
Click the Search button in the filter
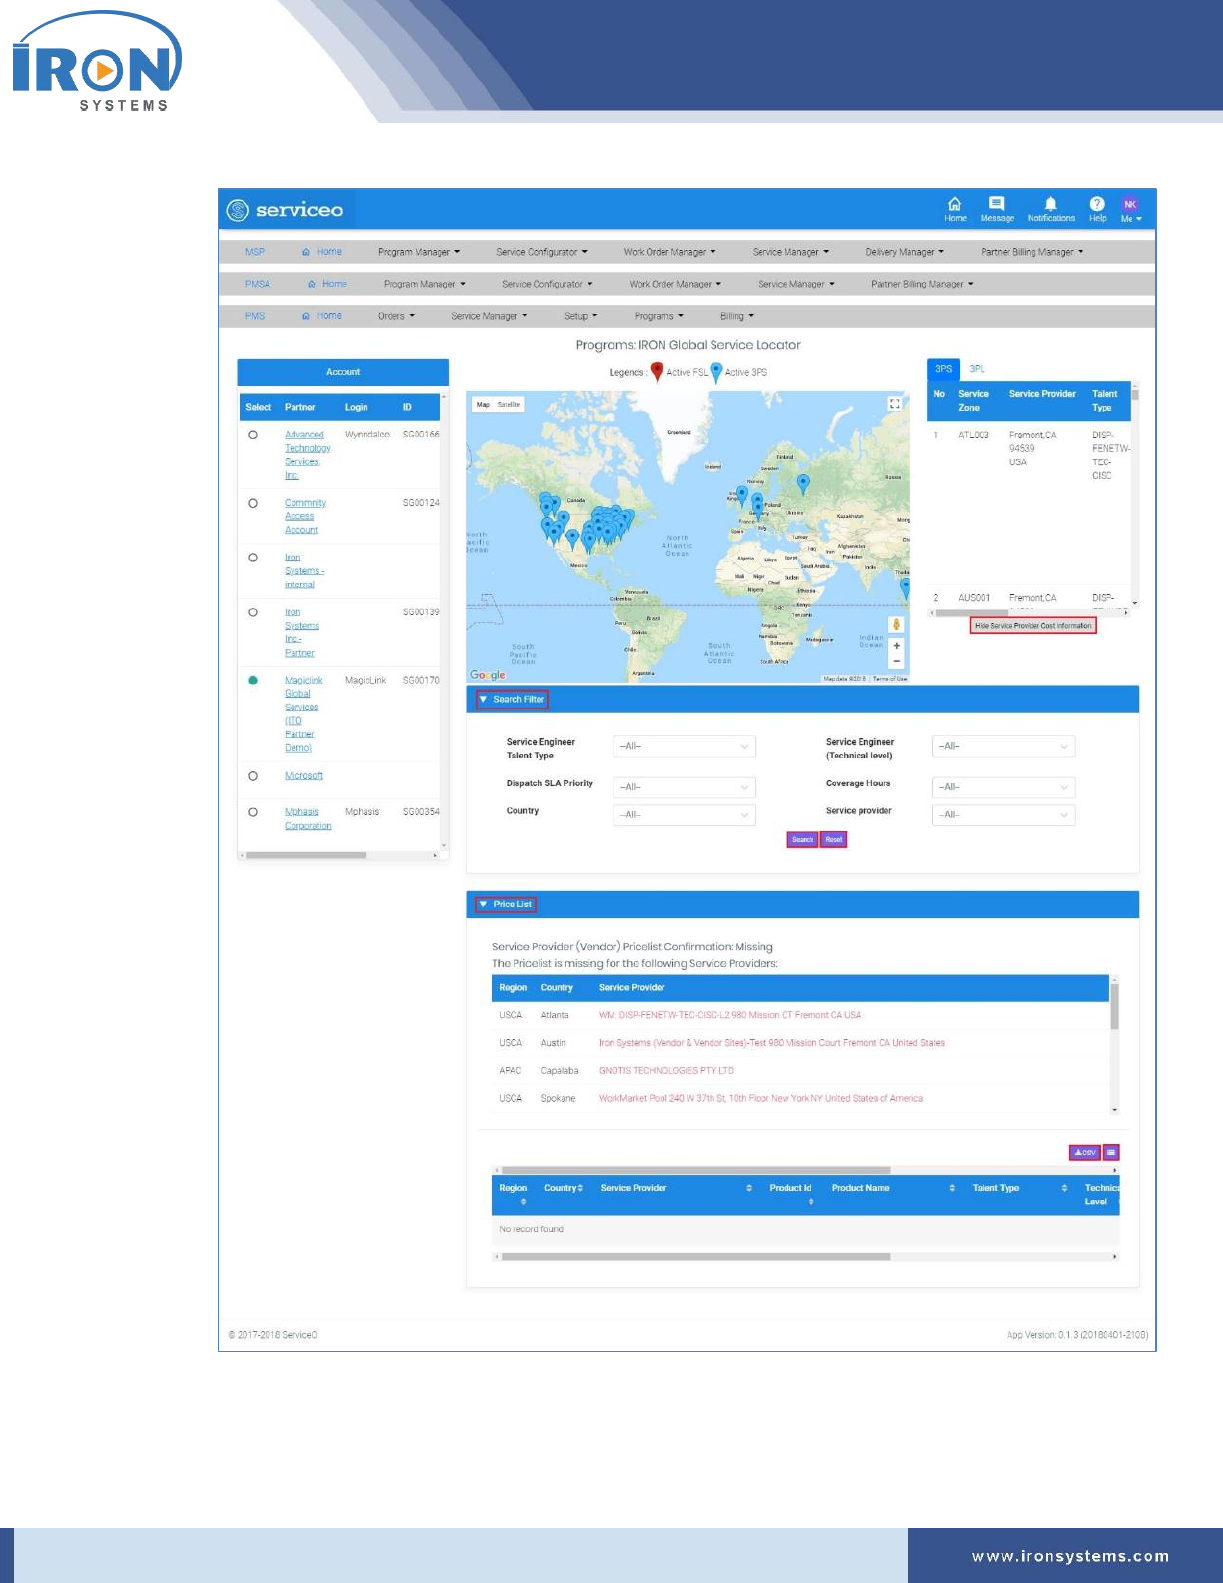(802, 840)
